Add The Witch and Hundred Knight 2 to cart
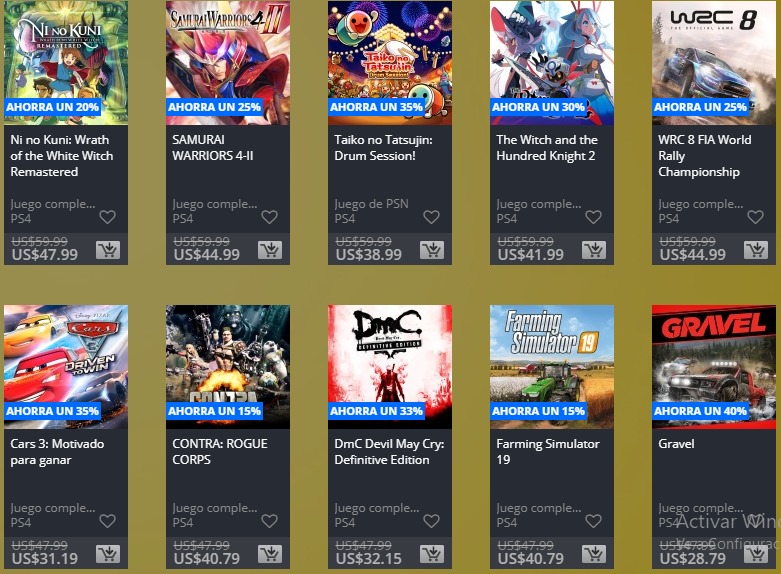 tap(594, 250)
